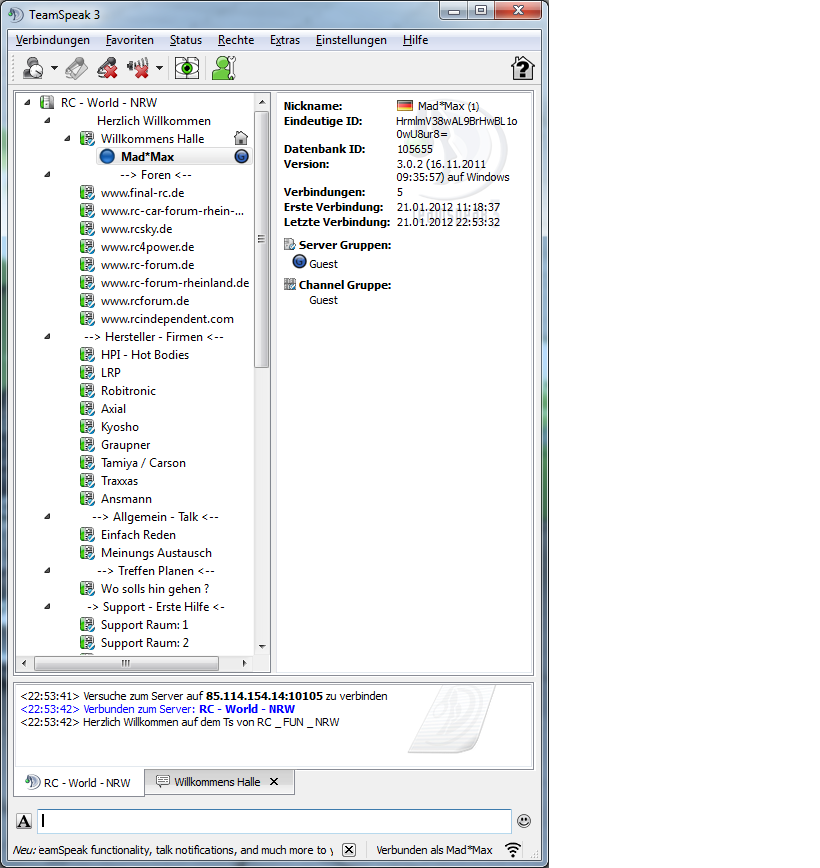Open the away status dropdown arrow
The height and width of the screenshot is (868, 820).
(x=55, y=69)
